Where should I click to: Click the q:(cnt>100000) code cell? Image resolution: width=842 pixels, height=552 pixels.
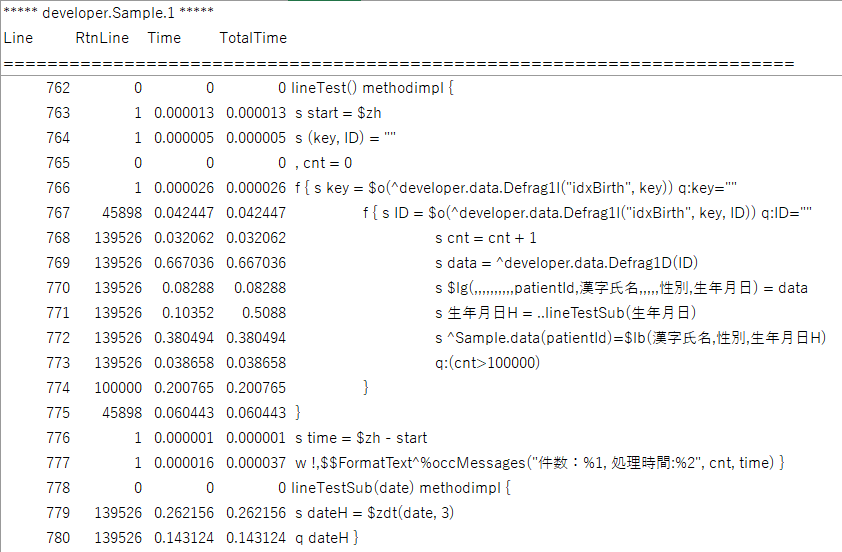[487, 363]
